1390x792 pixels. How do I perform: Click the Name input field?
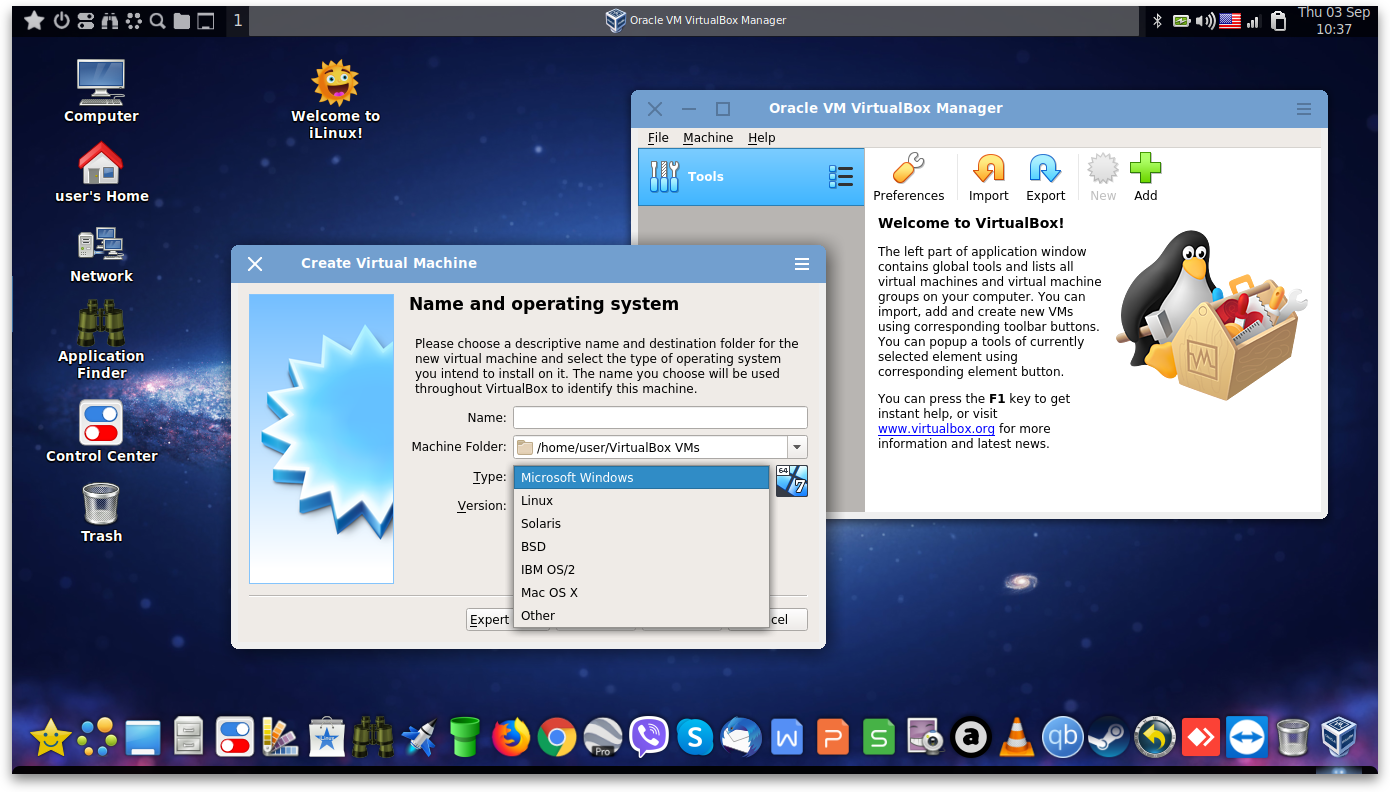click(x=660, y=418)
